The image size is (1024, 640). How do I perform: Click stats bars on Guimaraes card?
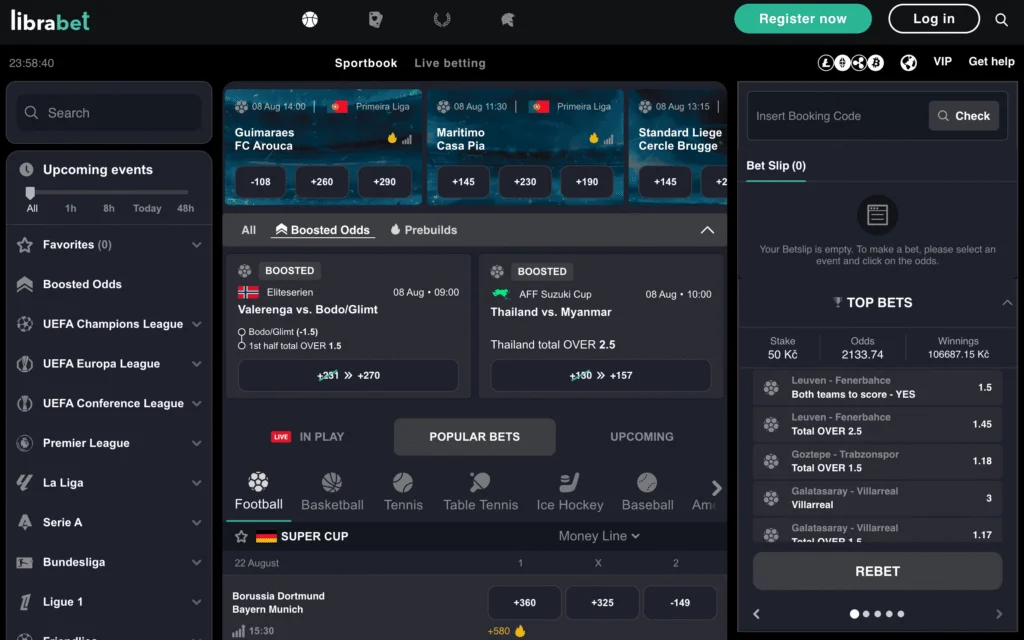(x=407, y=139)
